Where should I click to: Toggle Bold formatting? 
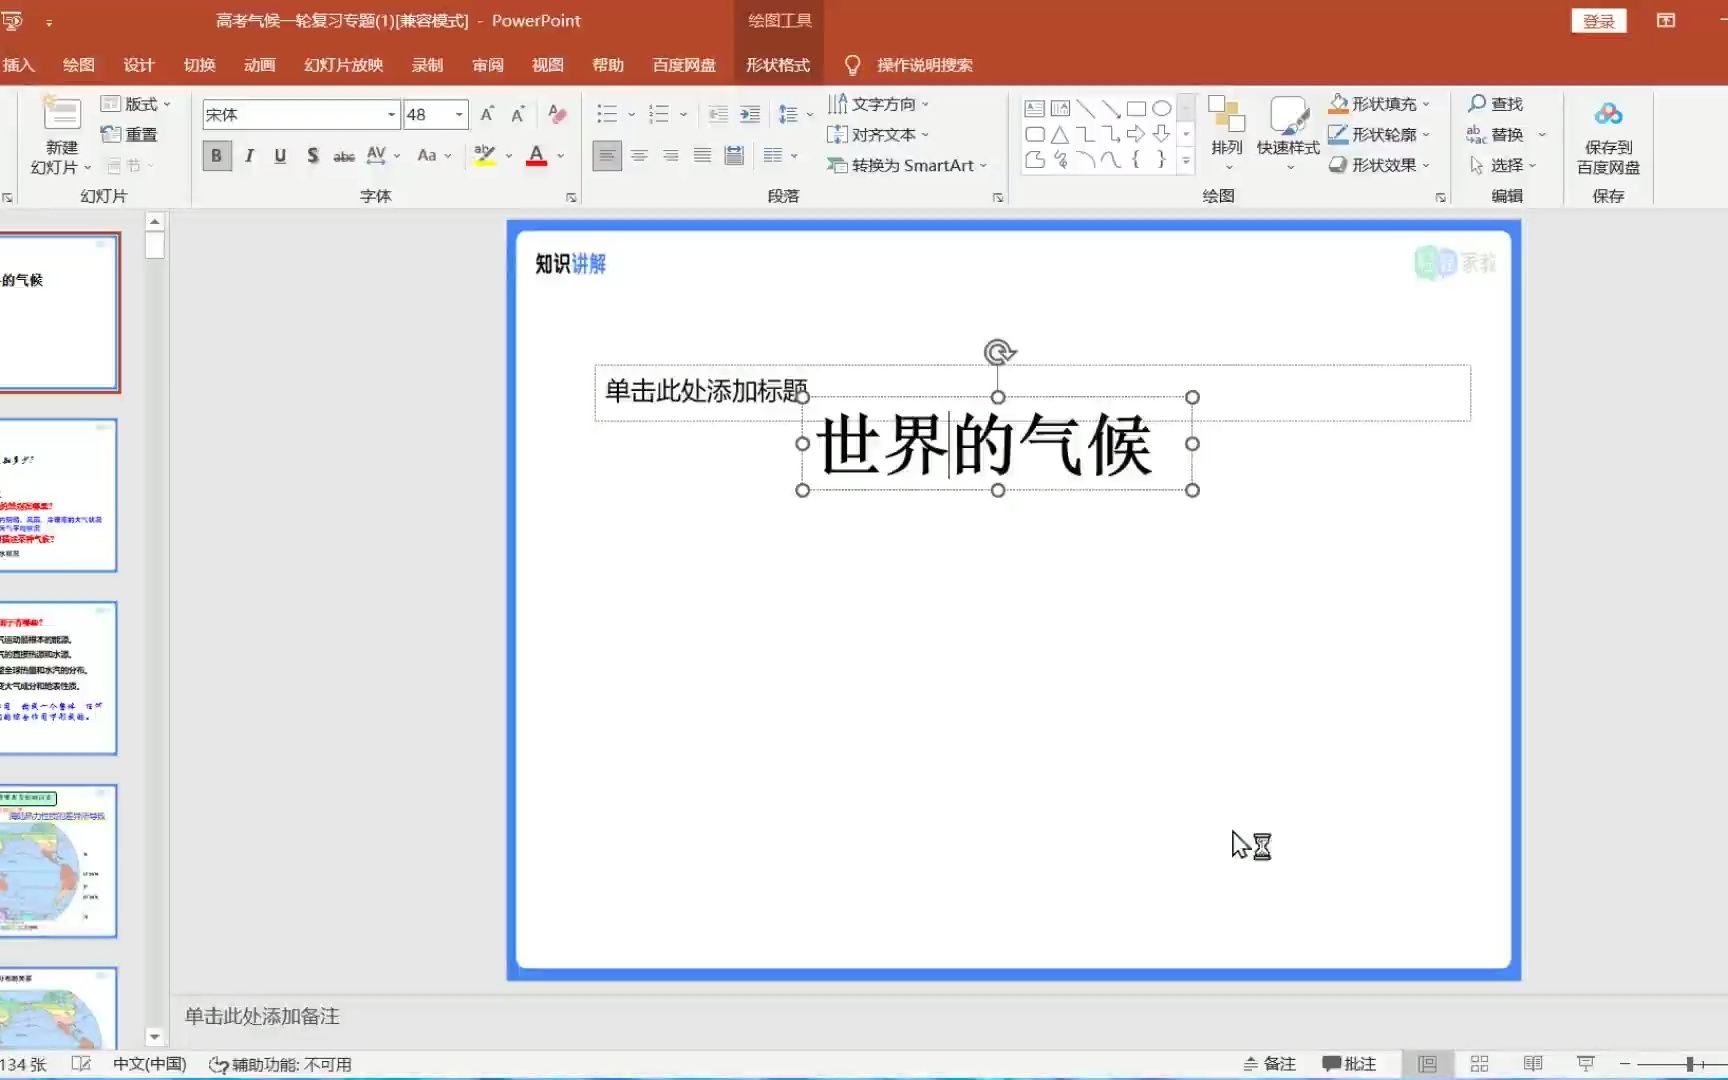click(x=216, y=156)
